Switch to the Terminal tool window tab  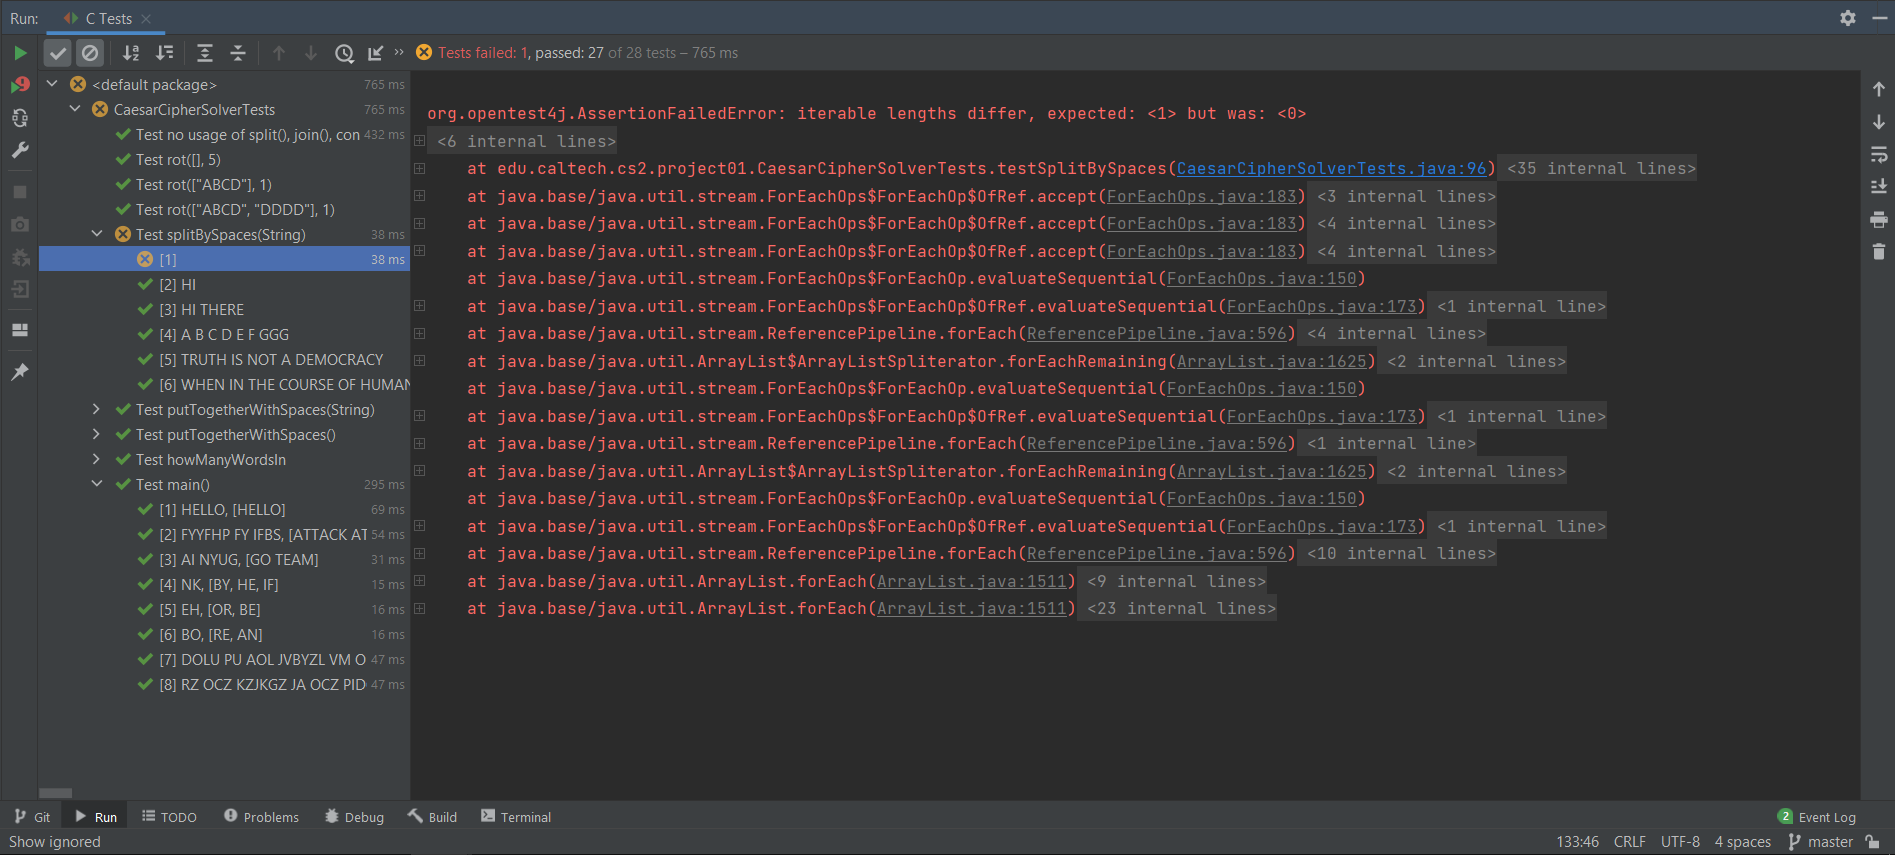516,817
